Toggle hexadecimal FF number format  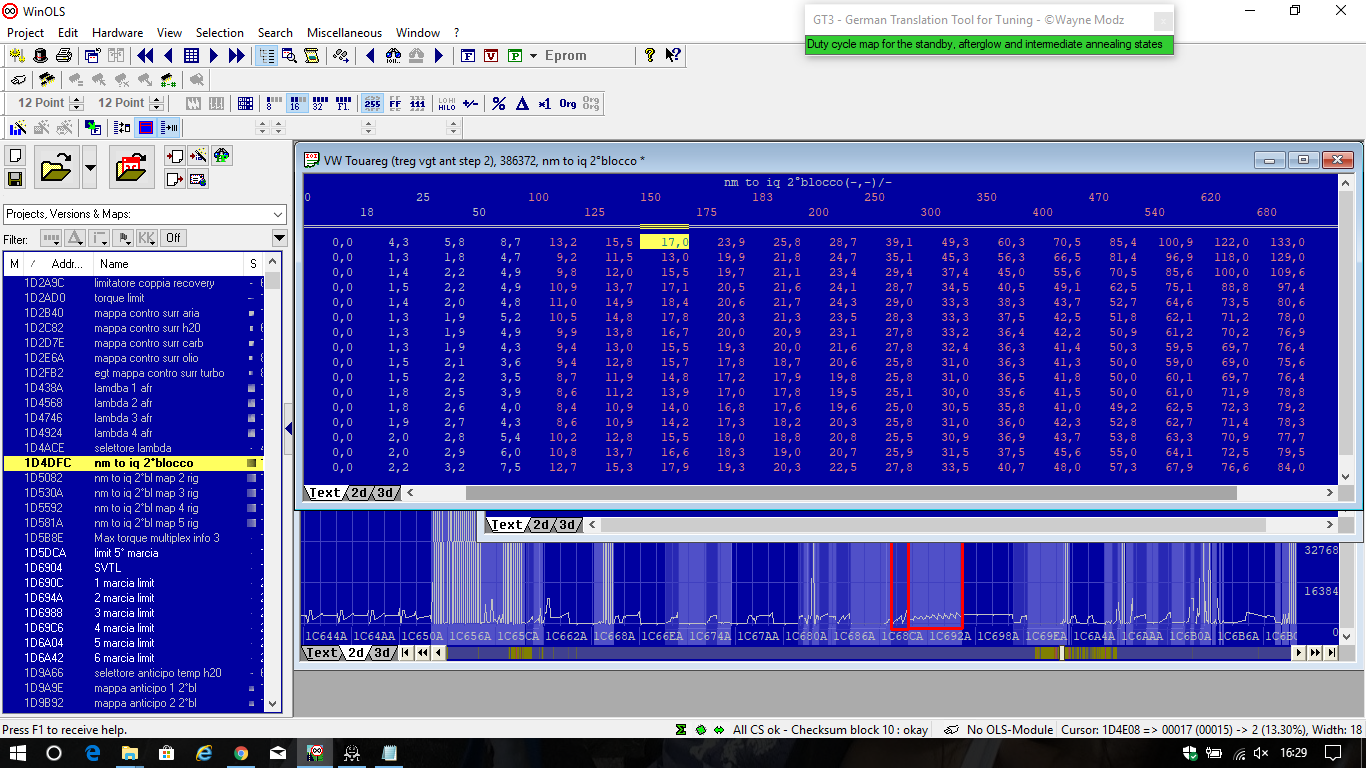pyautogui.click(x=395, y=103)
